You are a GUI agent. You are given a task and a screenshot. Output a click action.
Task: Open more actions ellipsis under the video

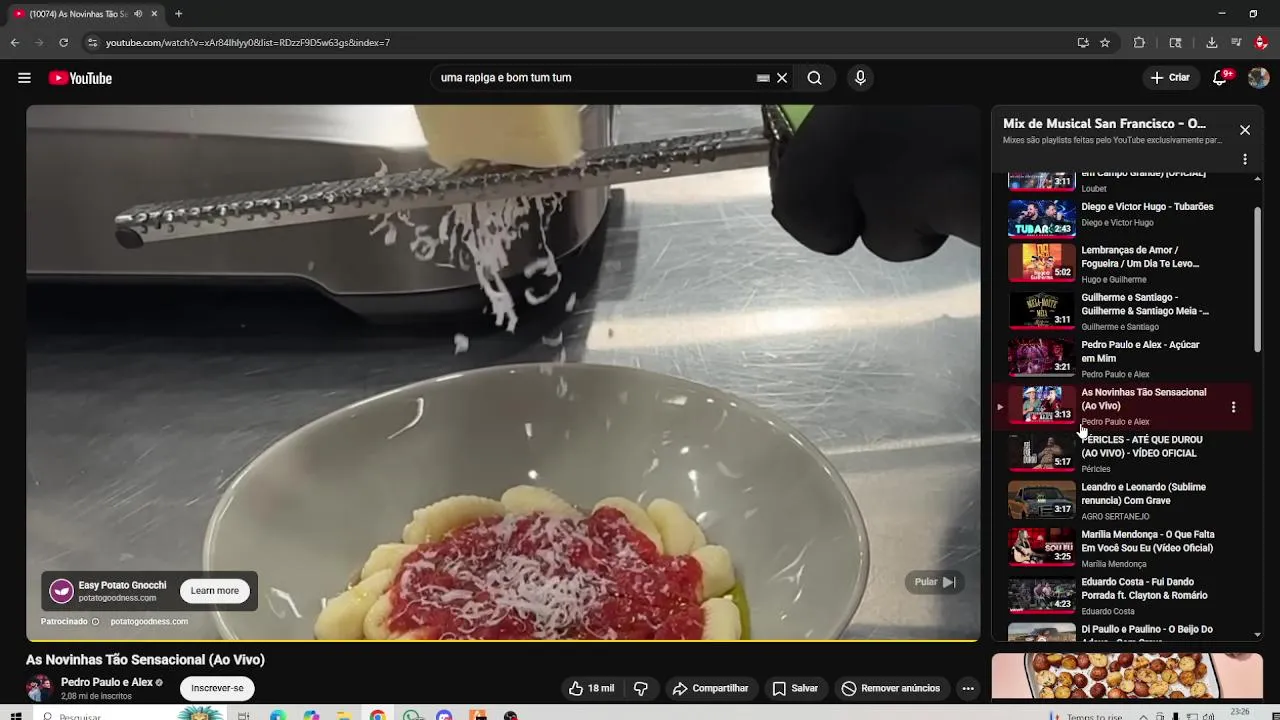coord(968,688)
